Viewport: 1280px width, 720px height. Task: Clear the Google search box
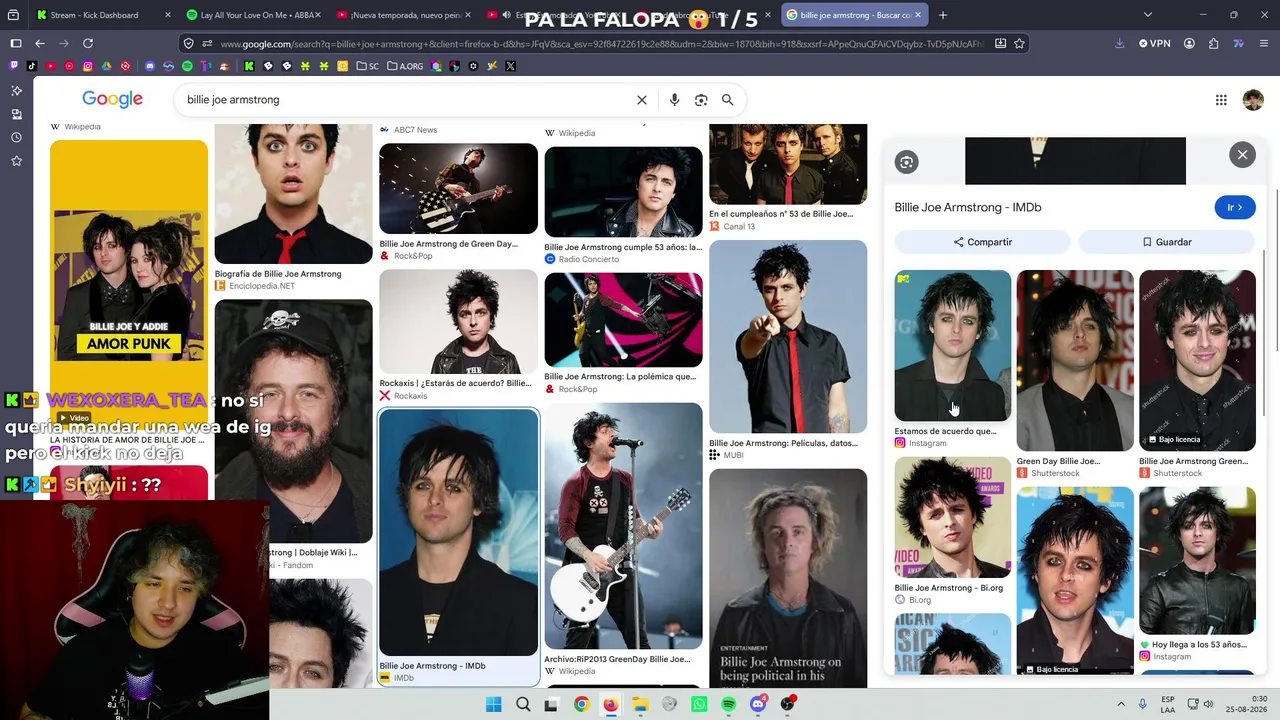(642, 100)
